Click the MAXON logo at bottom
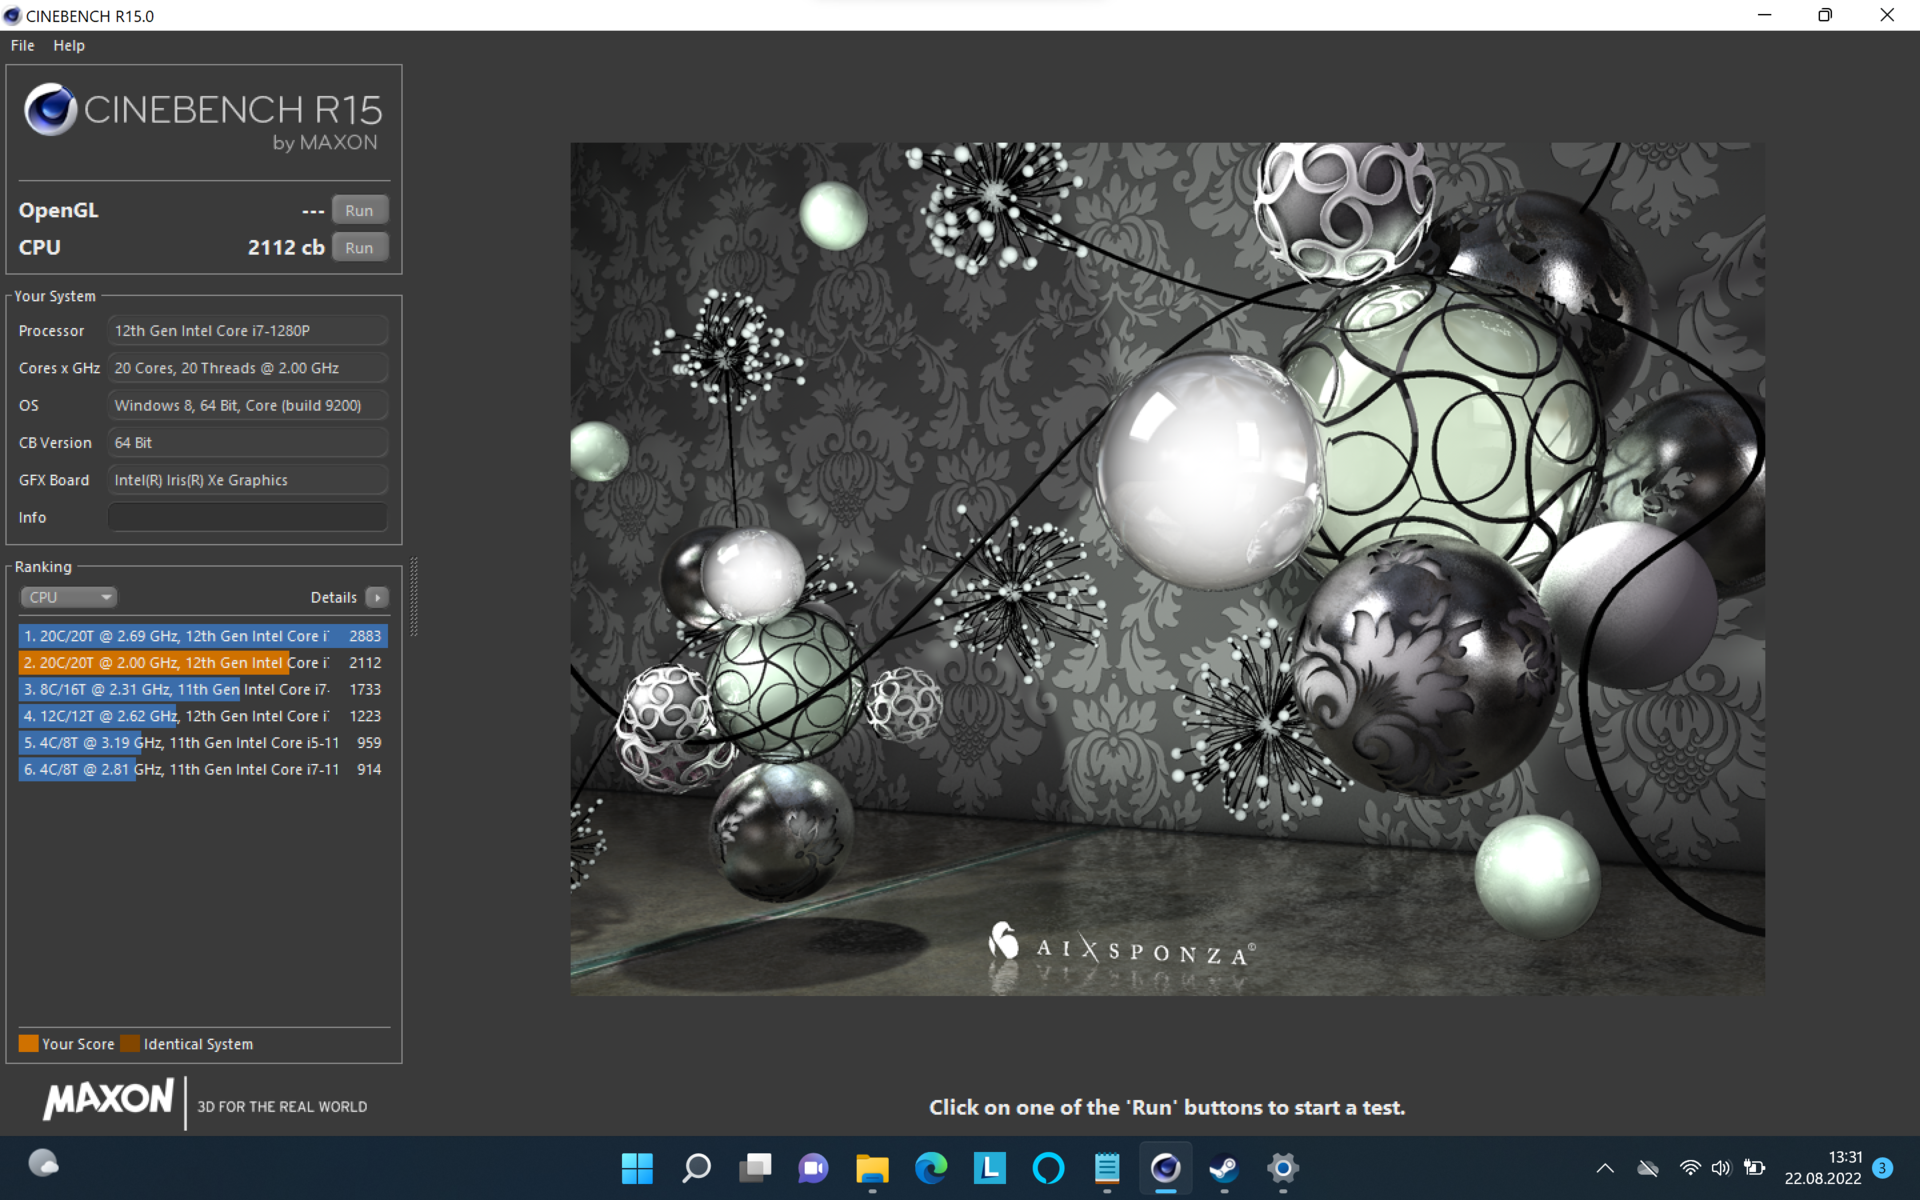Screen dimensions: 1920x1200 pos(108,1099)
